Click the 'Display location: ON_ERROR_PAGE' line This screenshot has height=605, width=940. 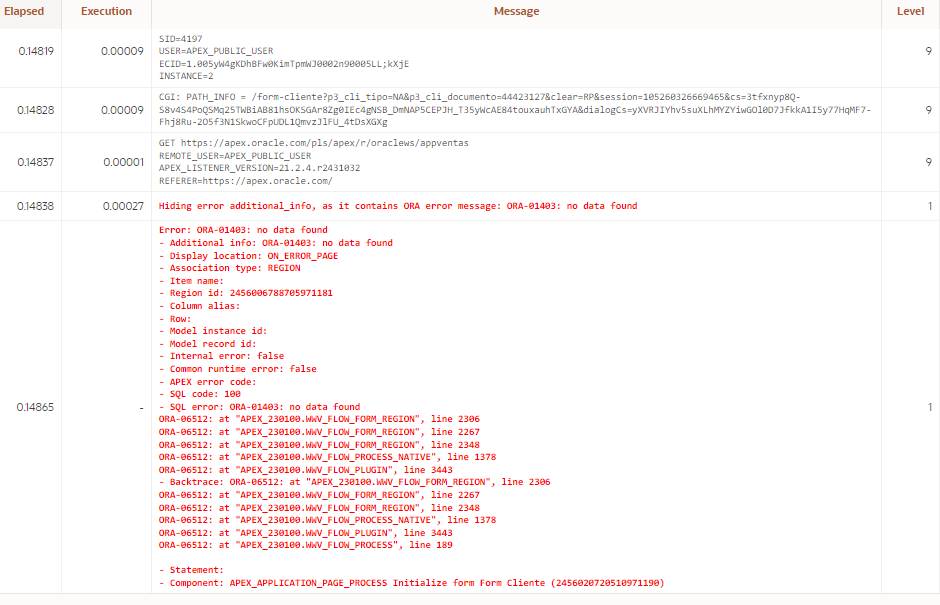[x=248, y=255]
